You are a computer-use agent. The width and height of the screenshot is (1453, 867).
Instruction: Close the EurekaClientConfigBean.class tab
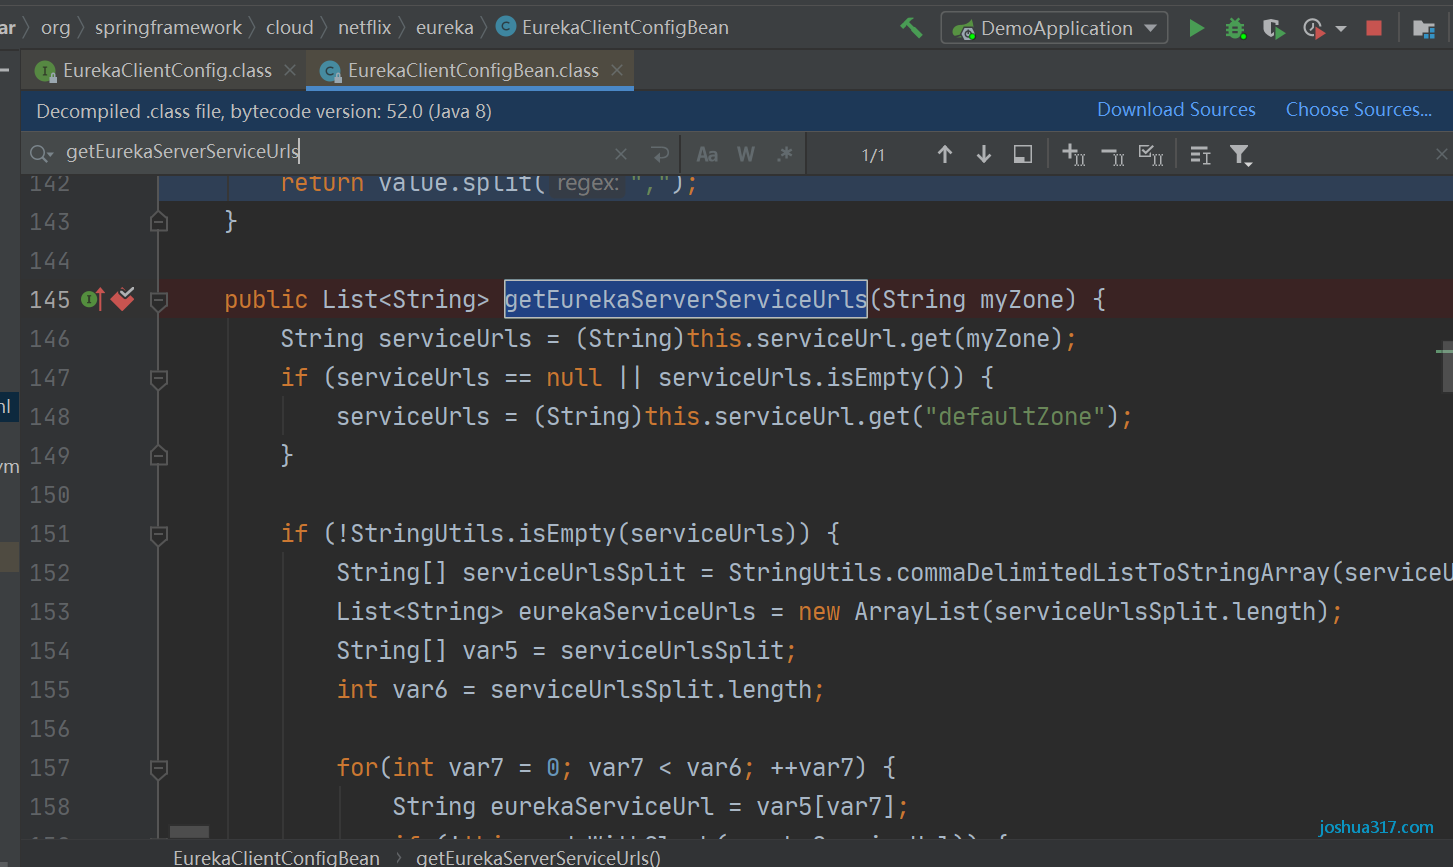[x=617, y=70]
